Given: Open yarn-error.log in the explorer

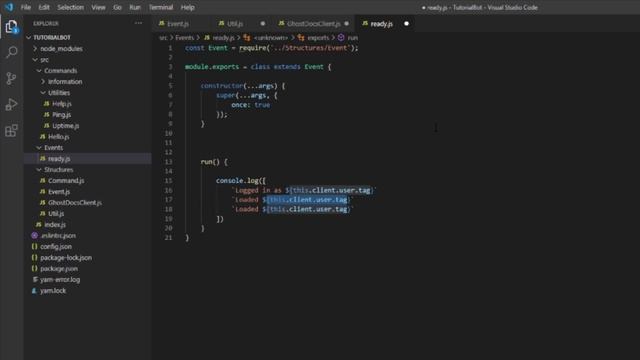Looking at the screenshot, I should (60, 280).
